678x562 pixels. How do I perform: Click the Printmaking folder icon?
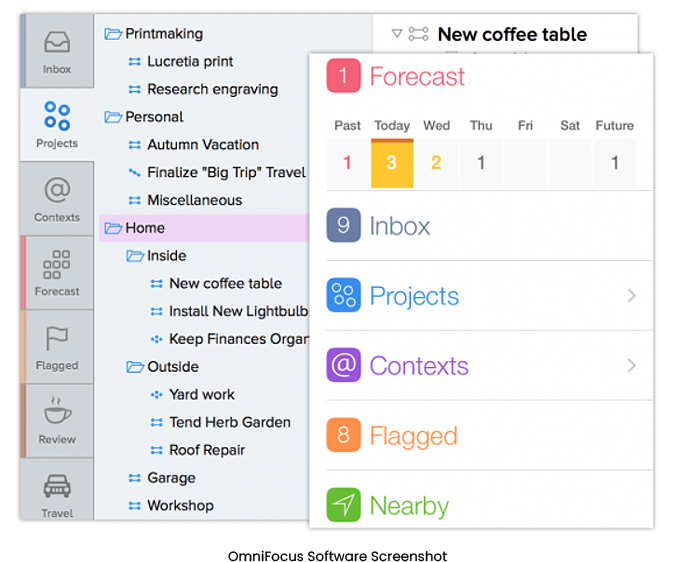pos(113,34)
